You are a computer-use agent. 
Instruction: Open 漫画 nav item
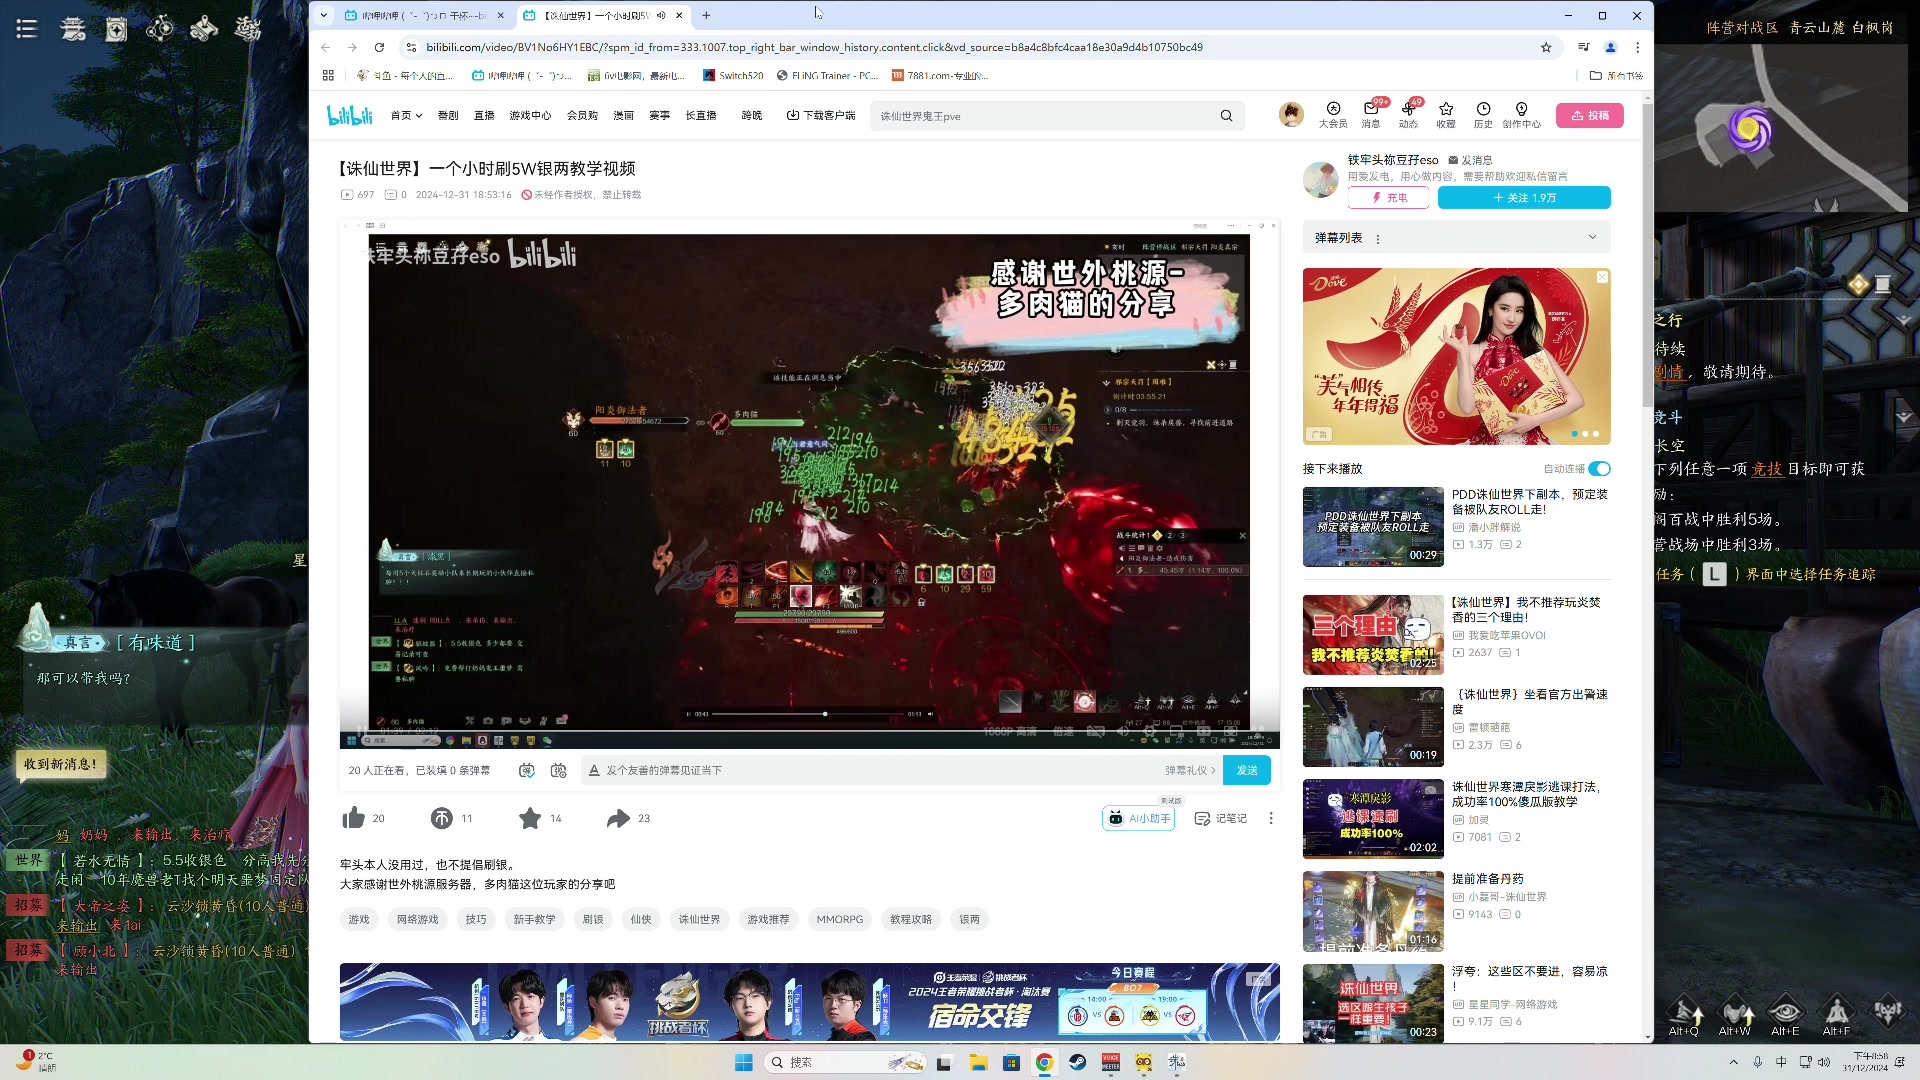tap(624, 115)
